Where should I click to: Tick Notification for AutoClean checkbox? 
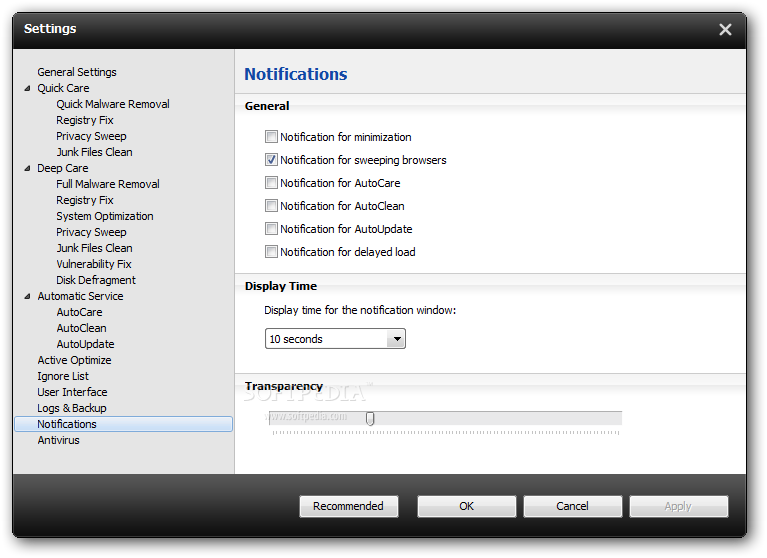(271, 205)
